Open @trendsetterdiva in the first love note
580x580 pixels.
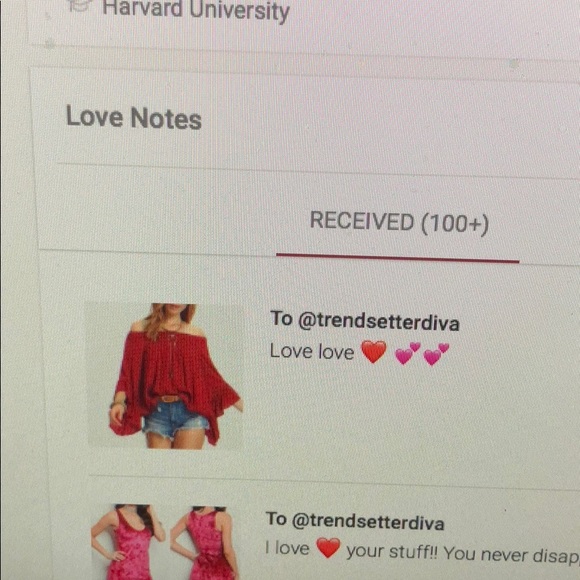pyautogui.click(x=378, y=321)
